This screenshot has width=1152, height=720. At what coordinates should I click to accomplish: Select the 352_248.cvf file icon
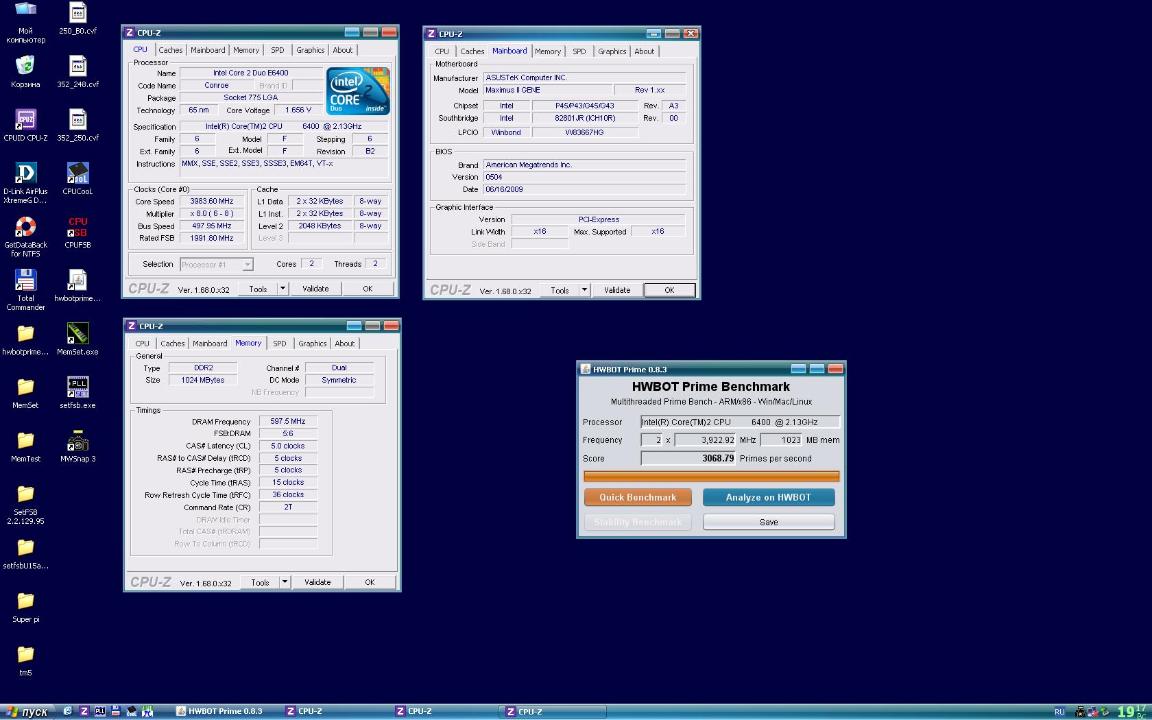coord(77,71)
